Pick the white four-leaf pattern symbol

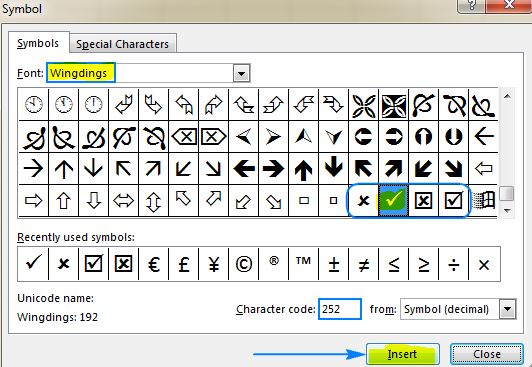(x=363, y=105)
